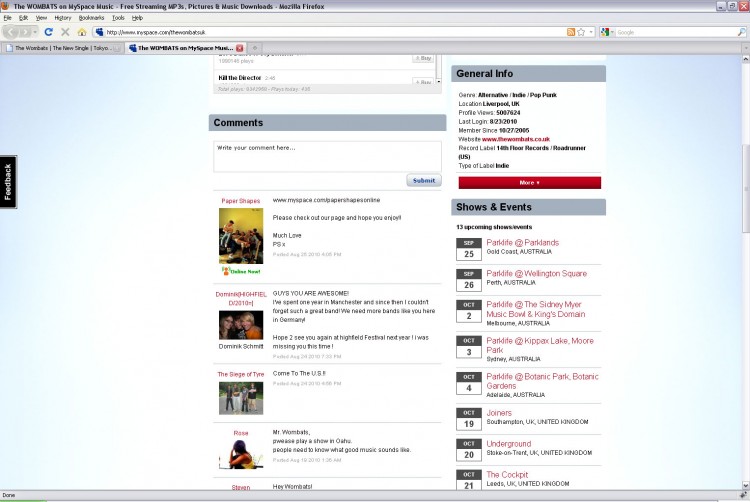This screenshot has height=502, width=750.
Task: Click into the Google search box
Action: coord(675,32)
